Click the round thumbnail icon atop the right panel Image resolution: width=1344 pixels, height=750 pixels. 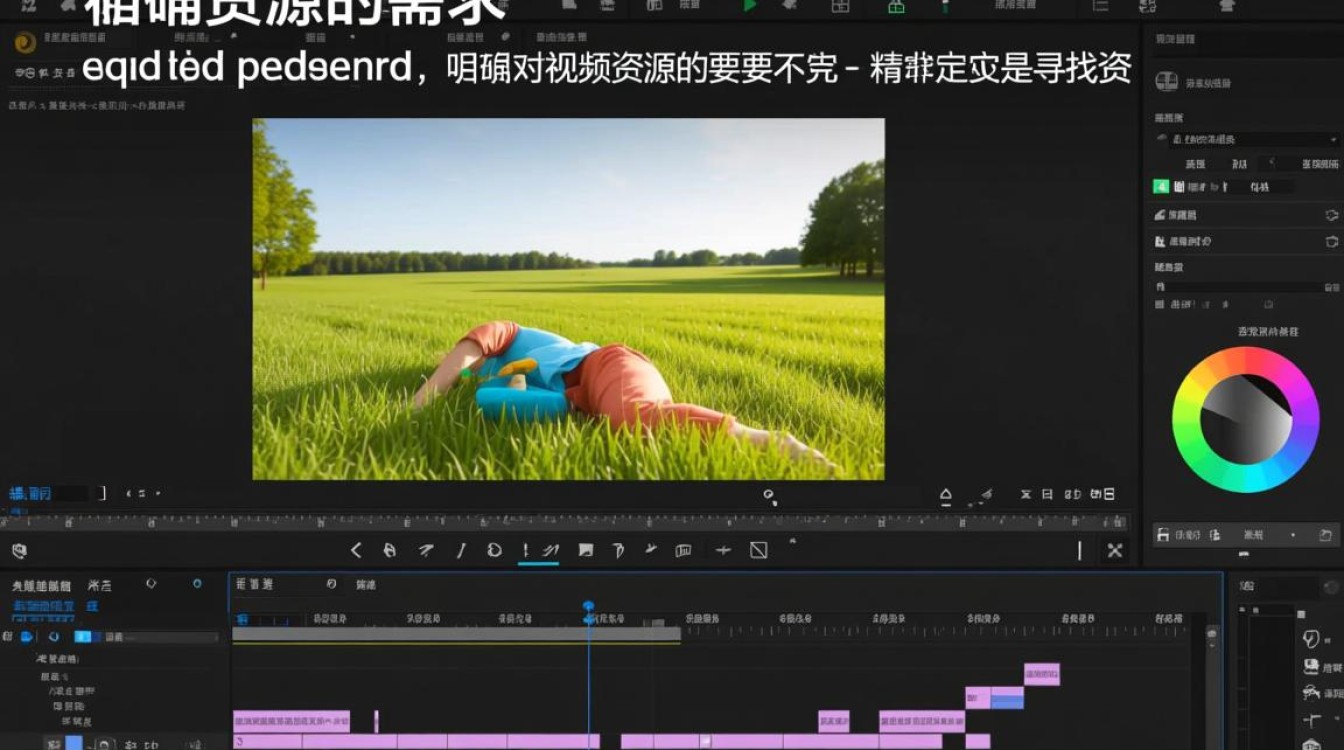point(1166,81)
